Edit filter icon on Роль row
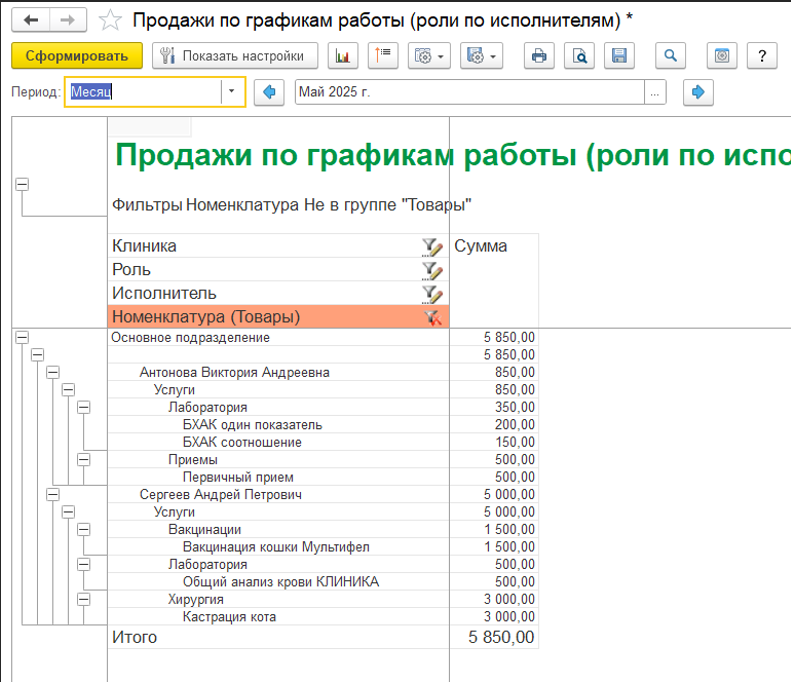Screen dimensions: 791x682 (x=432, y=271)
